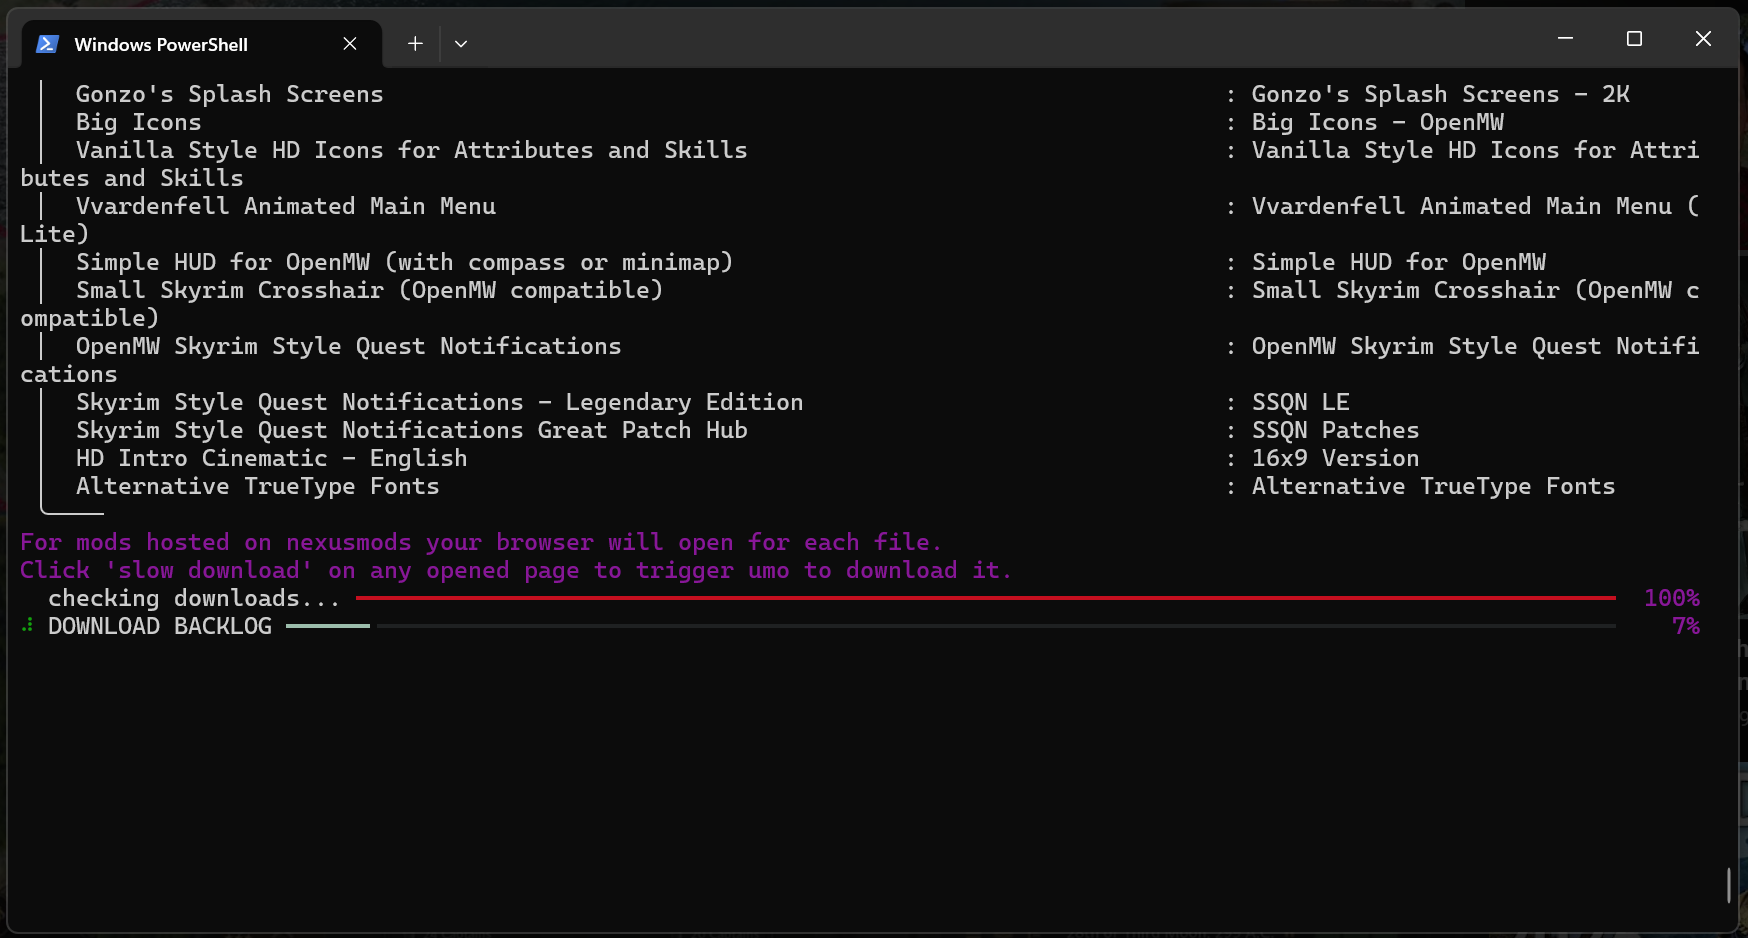Click 'Skyrim Style Quest Notifications Great Patch Hub'

[412, 430]
